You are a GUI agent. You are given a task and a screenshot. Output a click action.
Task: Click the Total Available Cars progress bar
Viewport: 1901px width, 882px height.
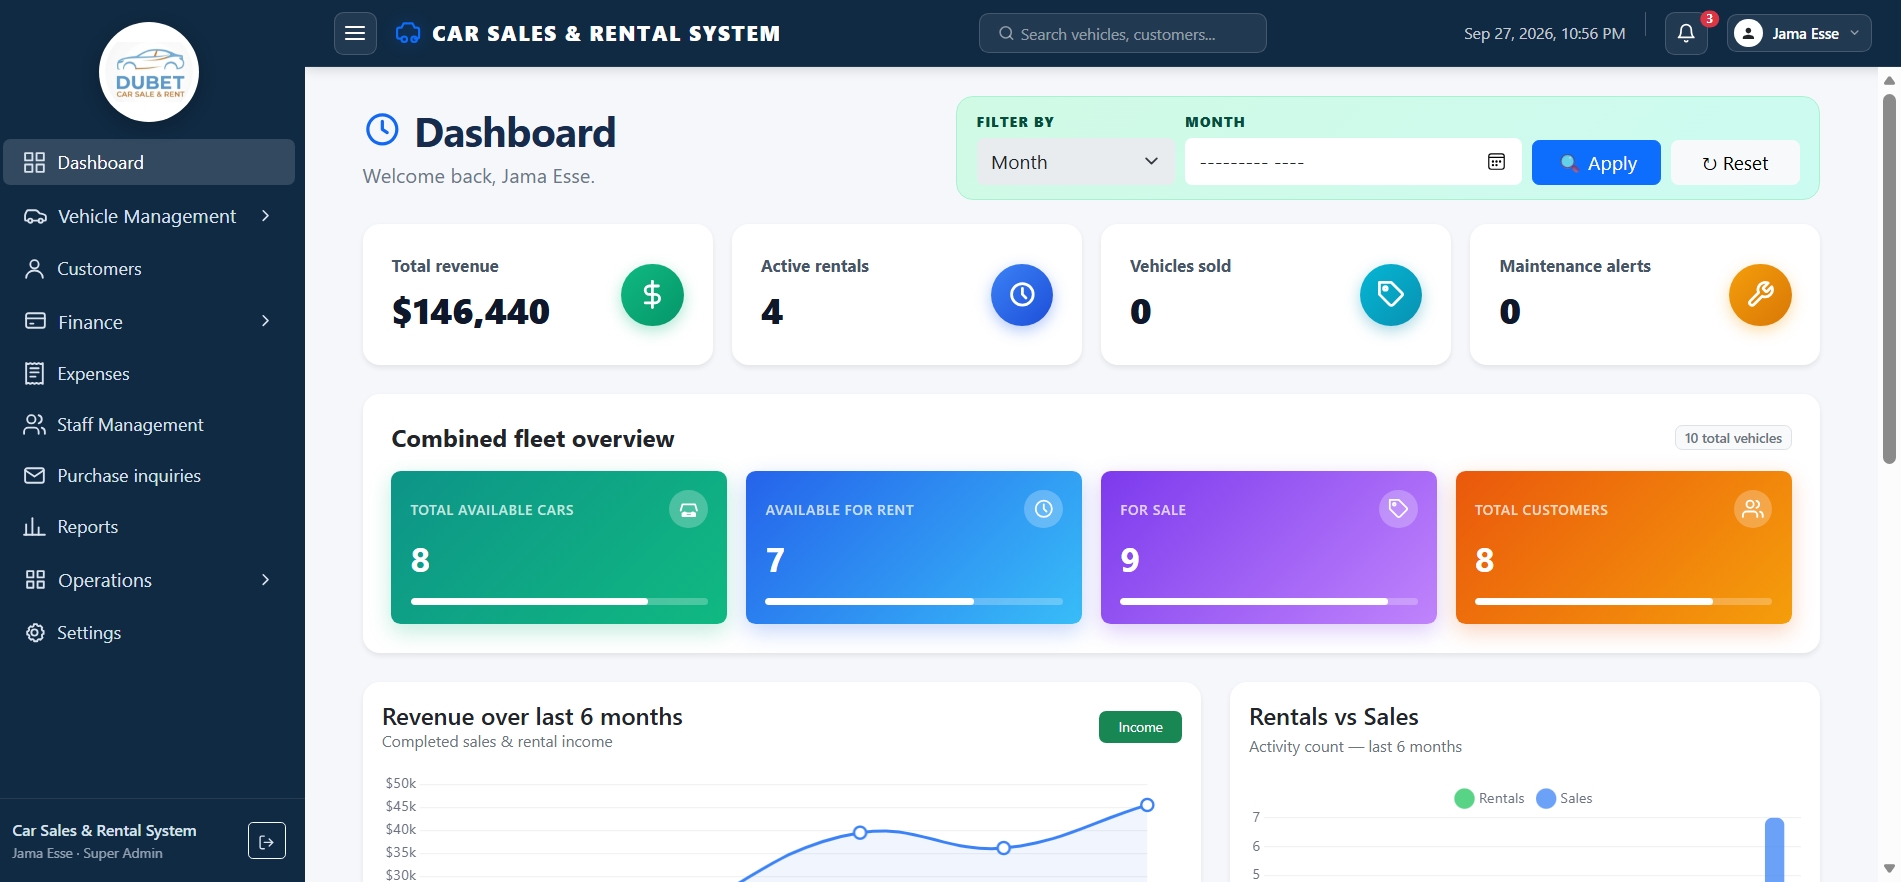(x=559, y=601)
